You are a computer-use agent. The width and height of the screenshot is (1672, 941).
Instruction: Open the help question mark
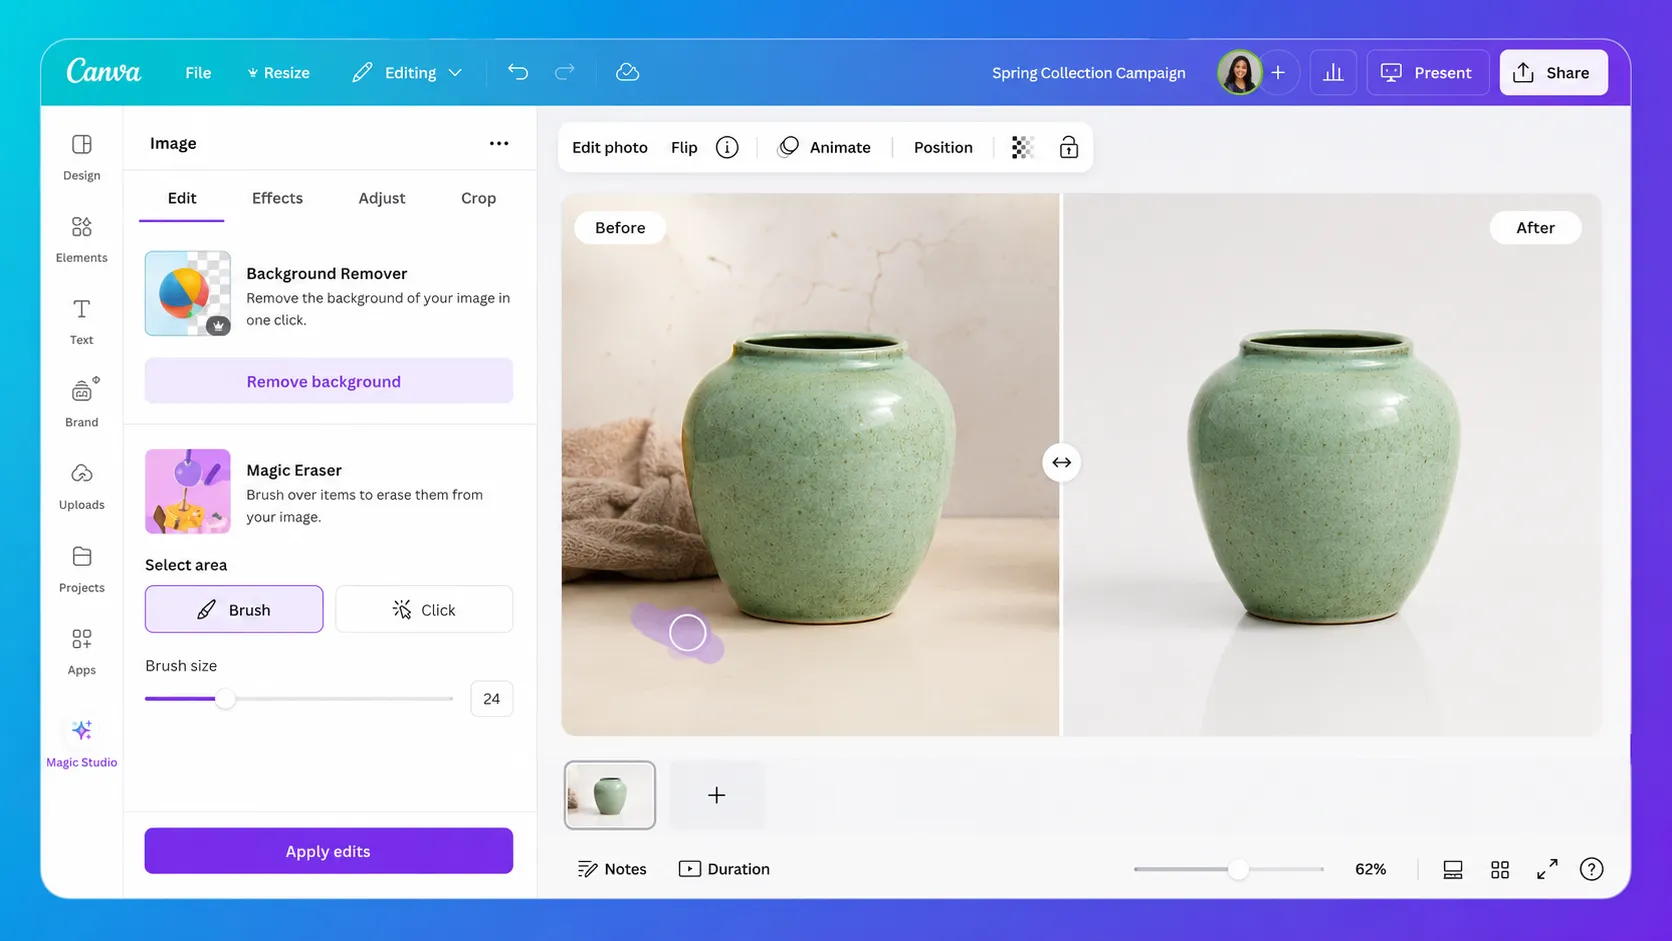(1591, 869)
